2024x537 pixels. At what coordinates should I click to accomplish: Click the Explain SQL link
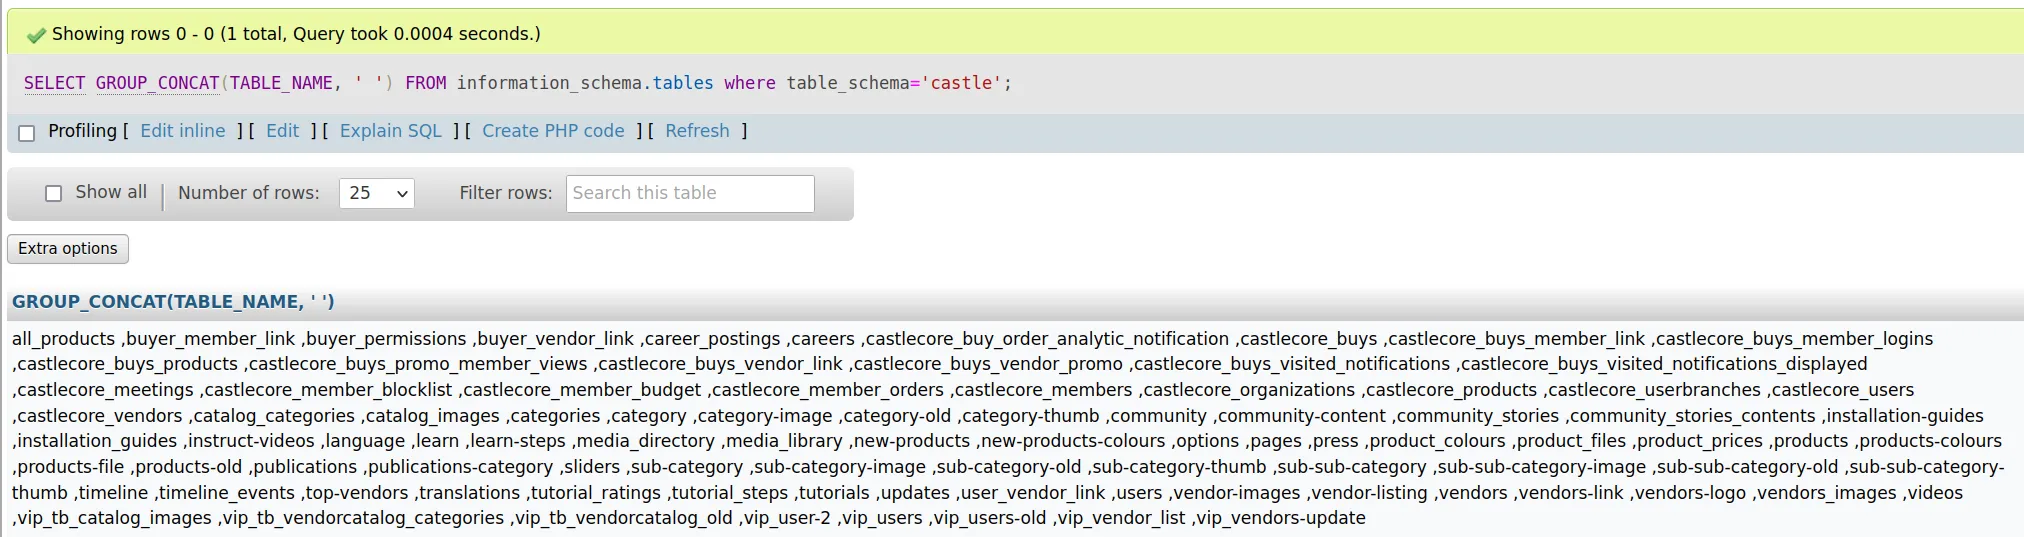391,131
